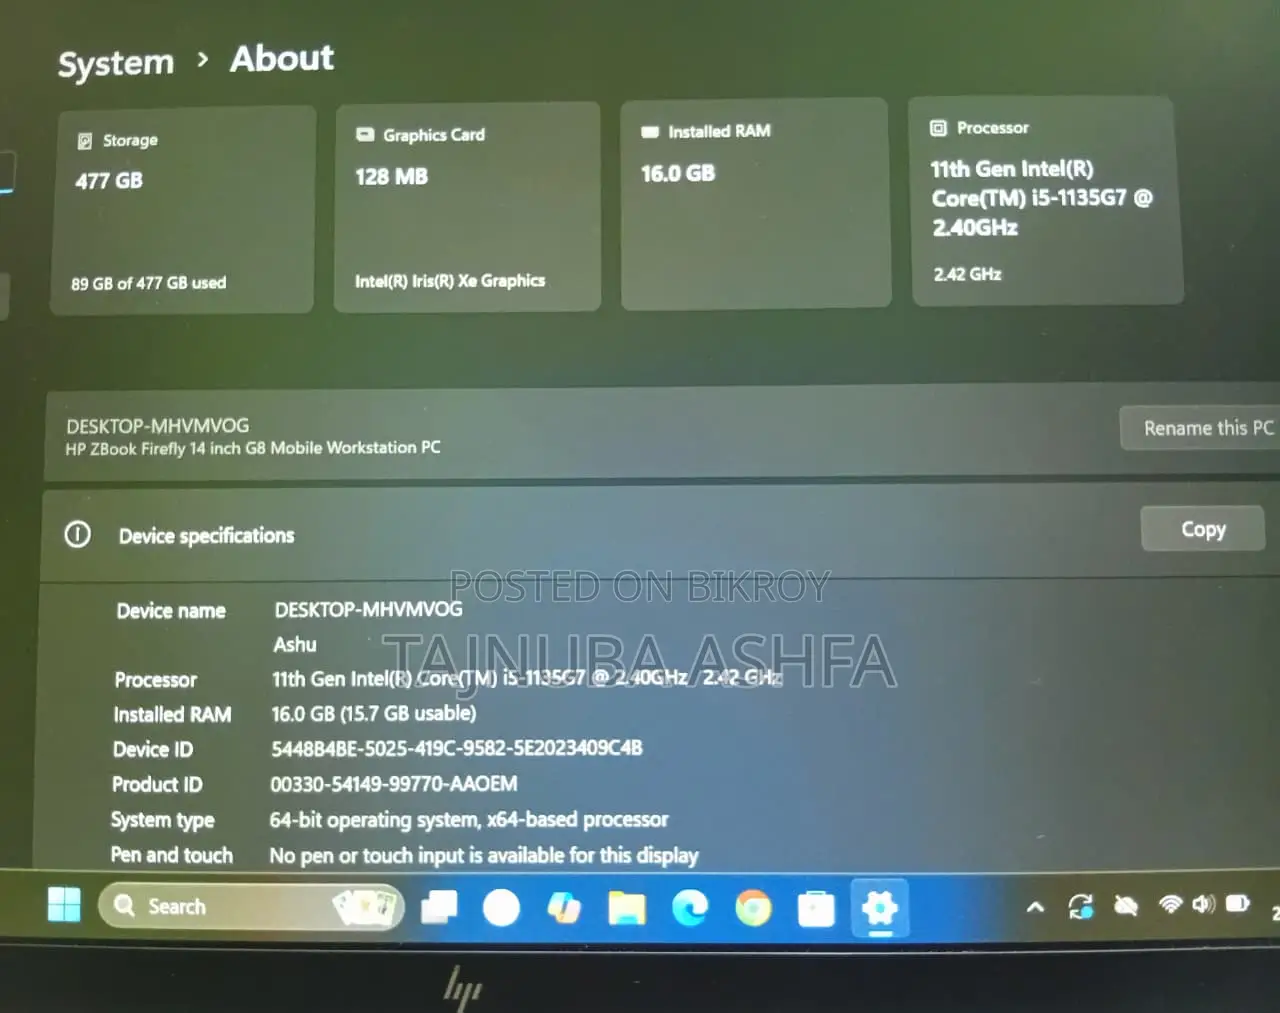Click the Device ID label
The width and height of the screenshot is (1280, 1013).
[153, 750]
